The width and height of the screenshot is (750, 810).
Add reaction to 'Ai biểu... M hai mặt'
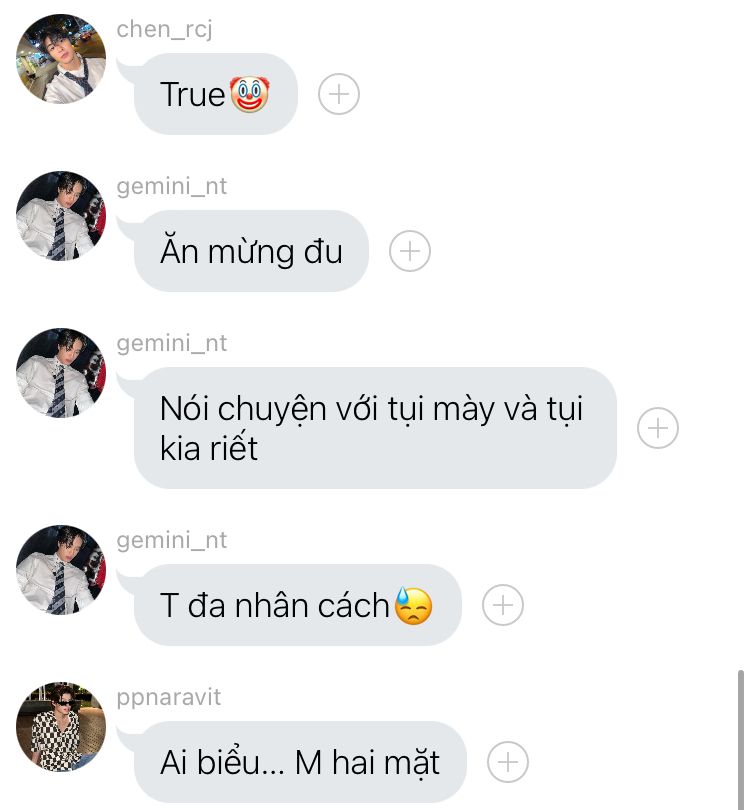tap(508, 762)
